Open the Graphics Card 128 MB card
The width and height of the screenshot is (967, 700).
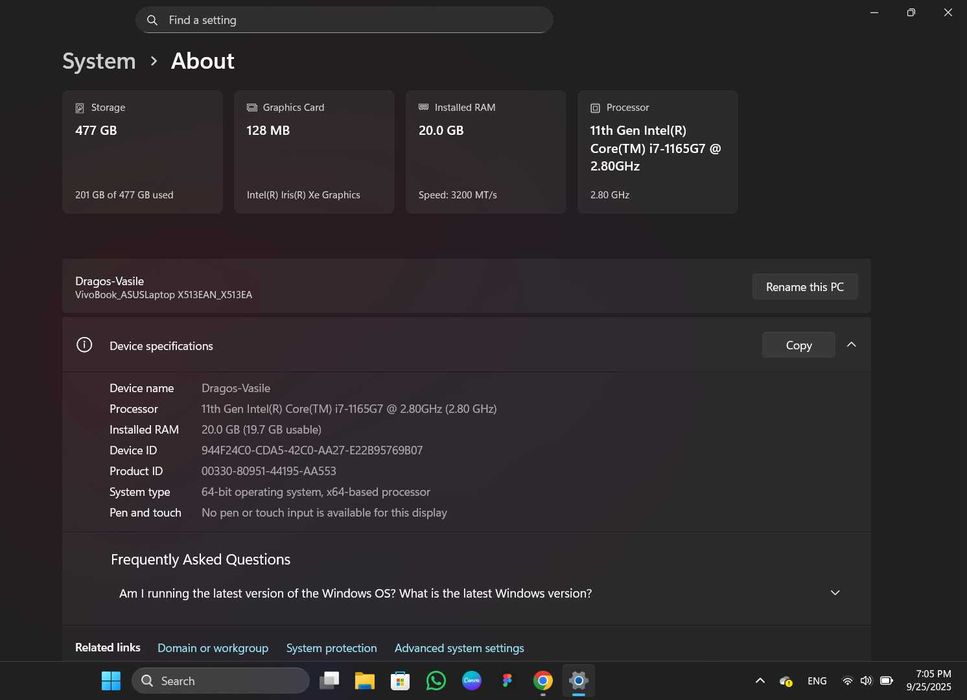(x=314, y=152)
